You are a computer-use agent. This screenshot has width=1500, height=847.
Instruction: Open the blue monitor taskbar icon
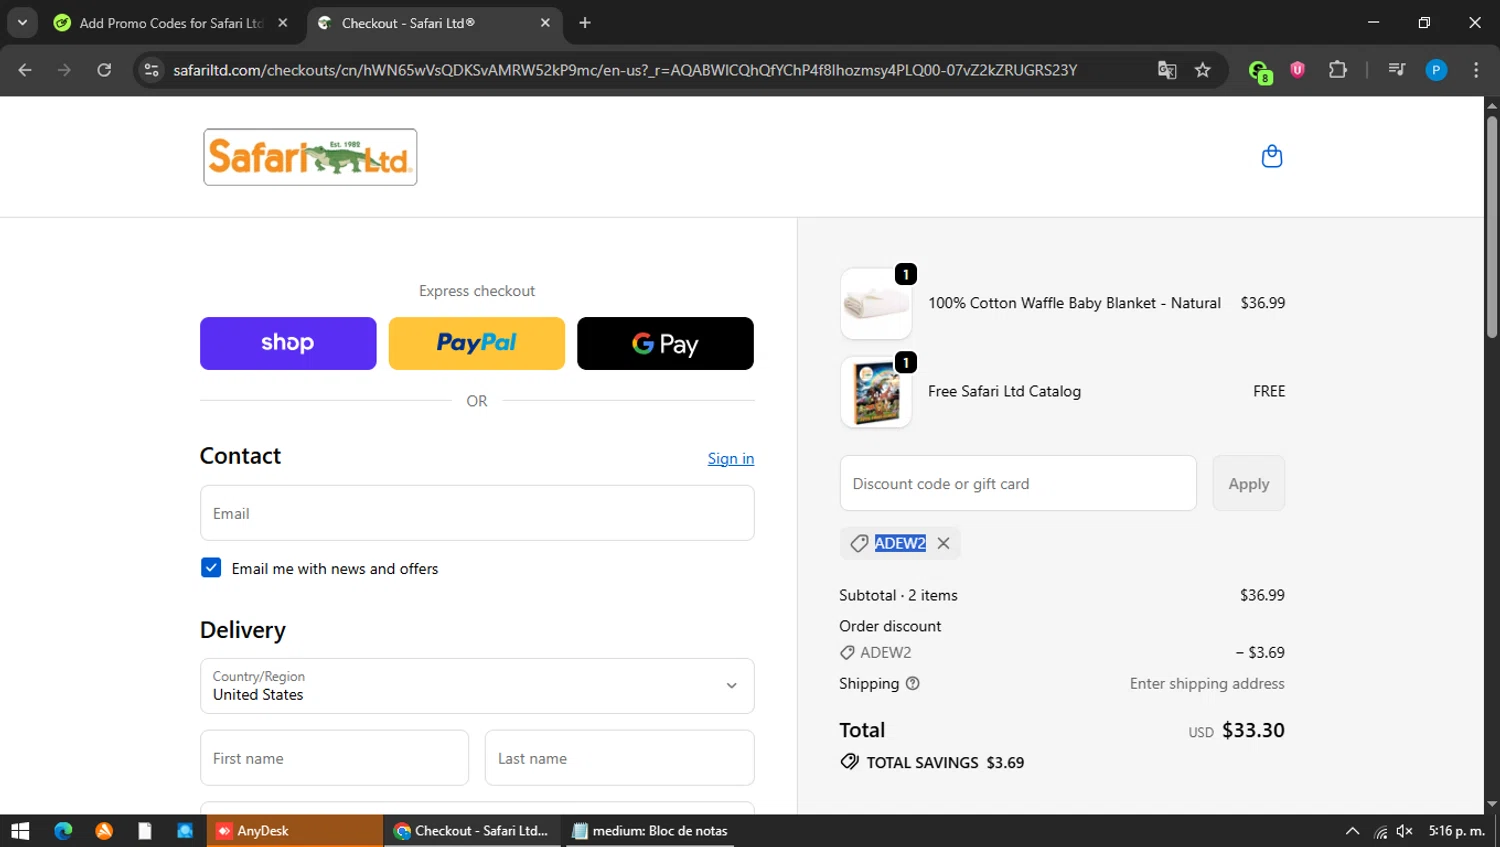click(185, 831)
